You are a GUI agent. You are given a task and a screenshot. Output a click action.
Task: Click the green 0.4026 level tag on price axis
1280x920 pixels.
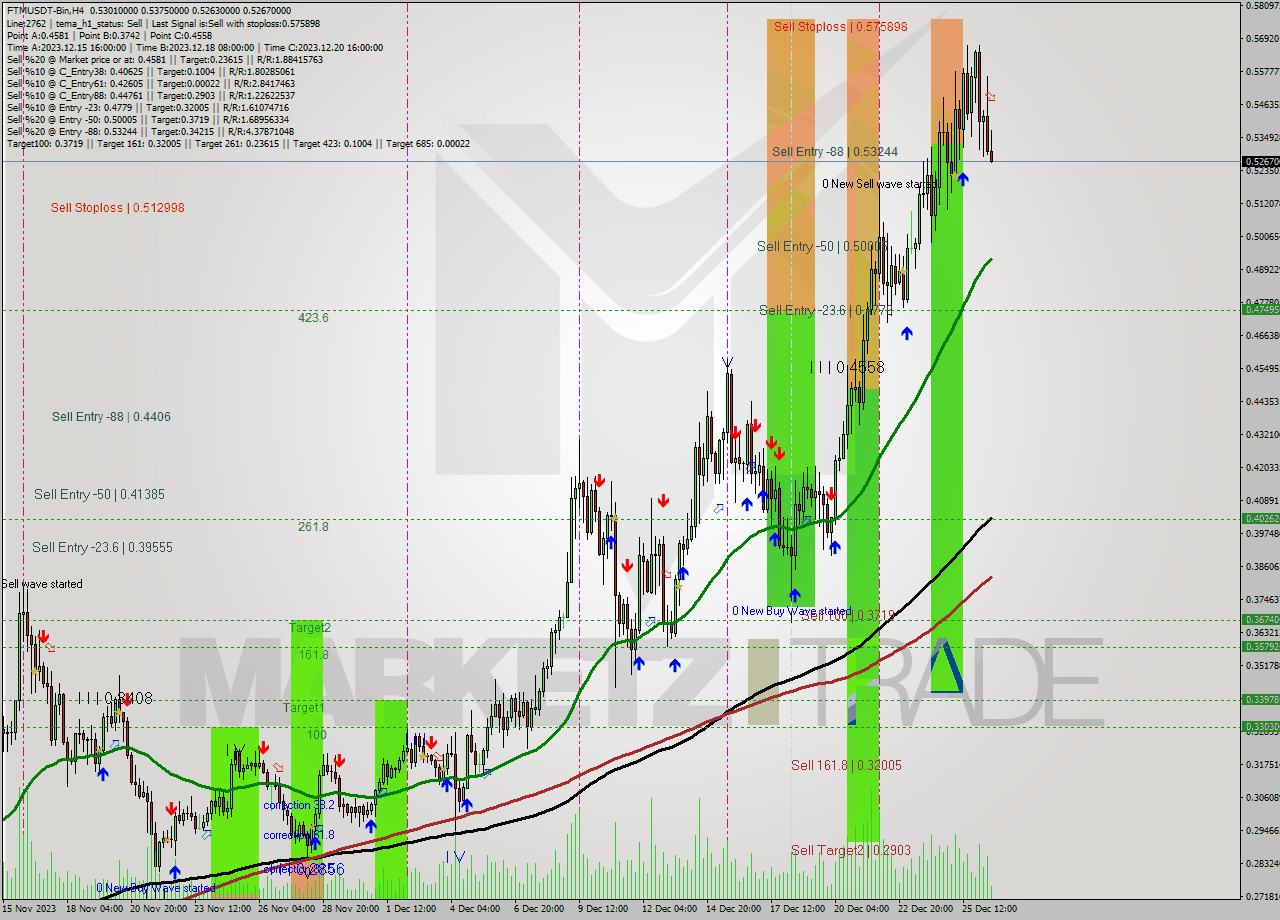[1261, 518]
